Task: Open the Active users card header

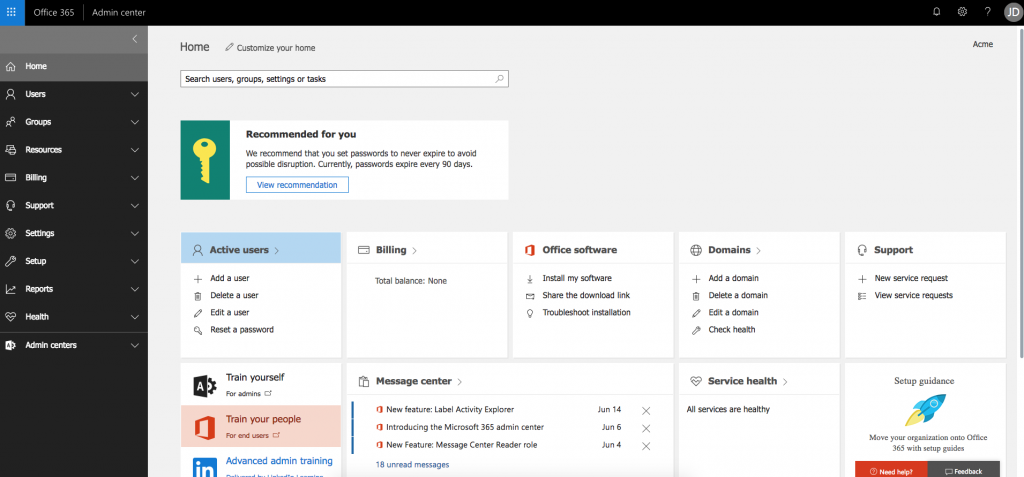Action: point(261,250)
